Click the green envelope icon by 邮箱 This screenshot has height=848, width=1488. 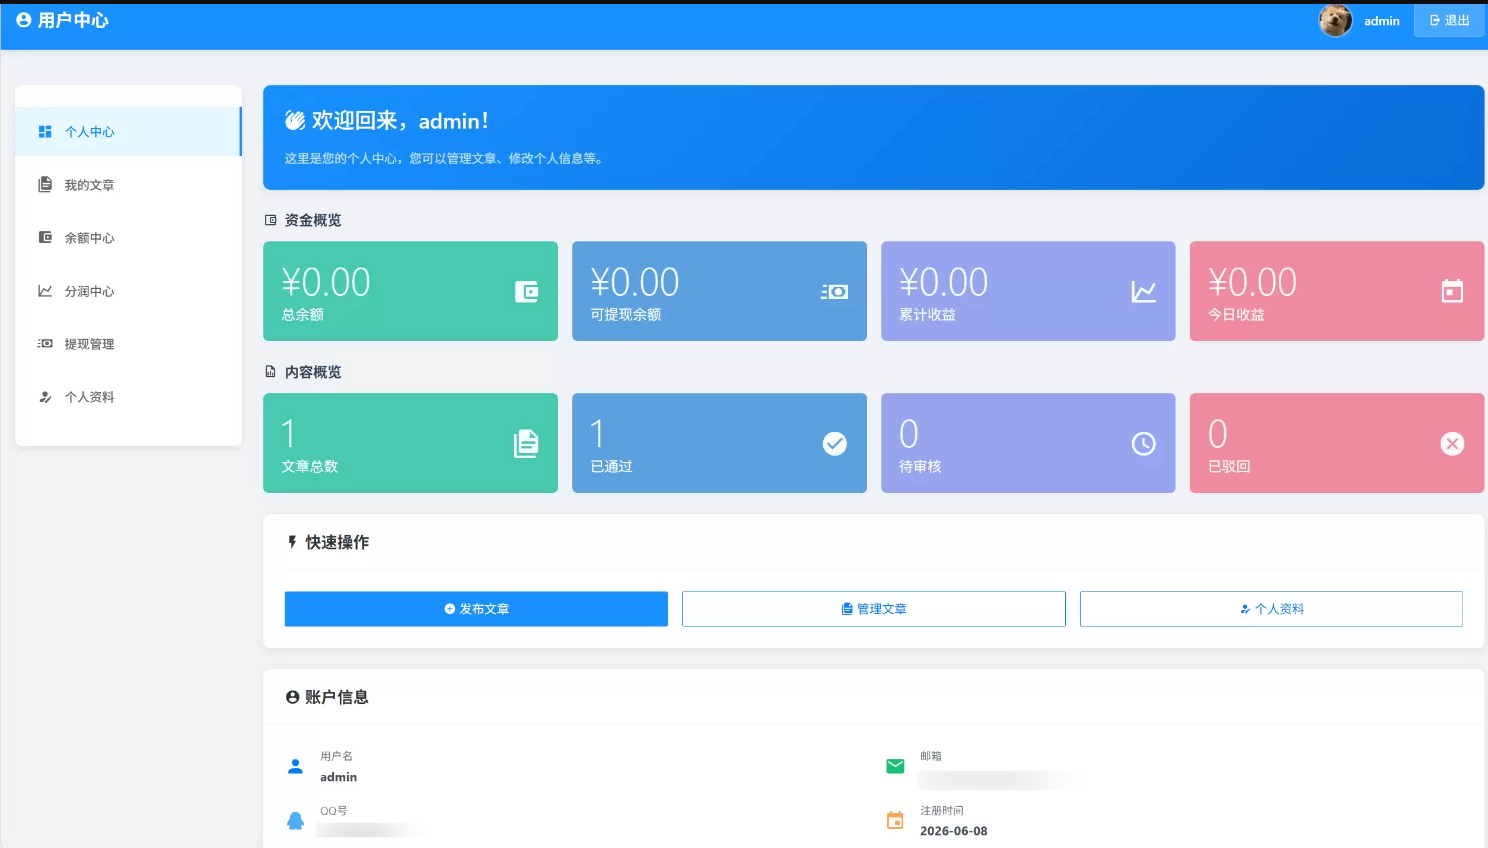point(895,767)
